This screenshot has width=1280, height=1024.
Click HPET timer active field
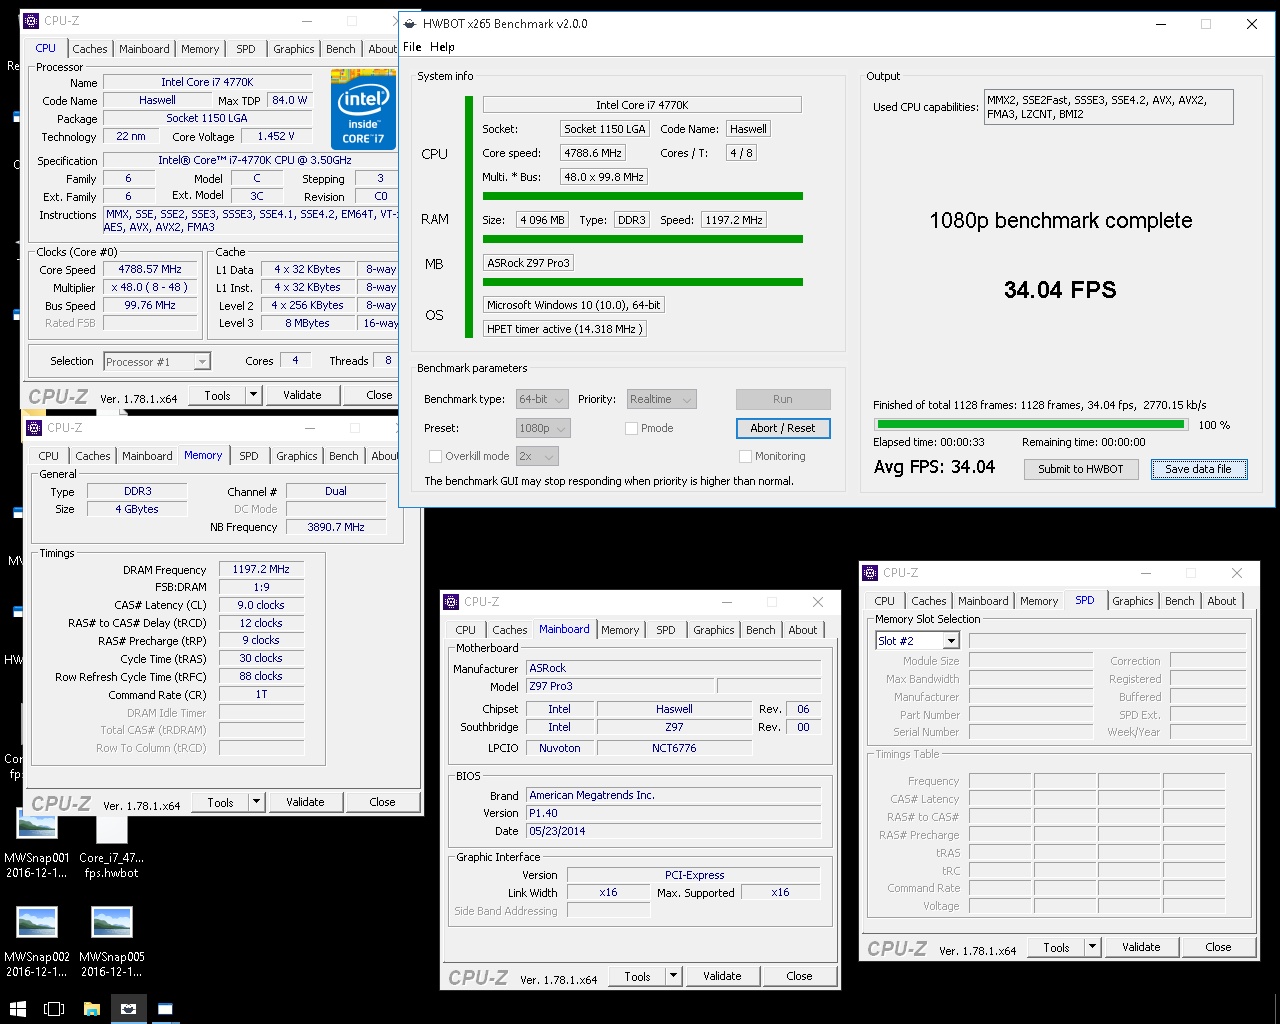[565, 329]
